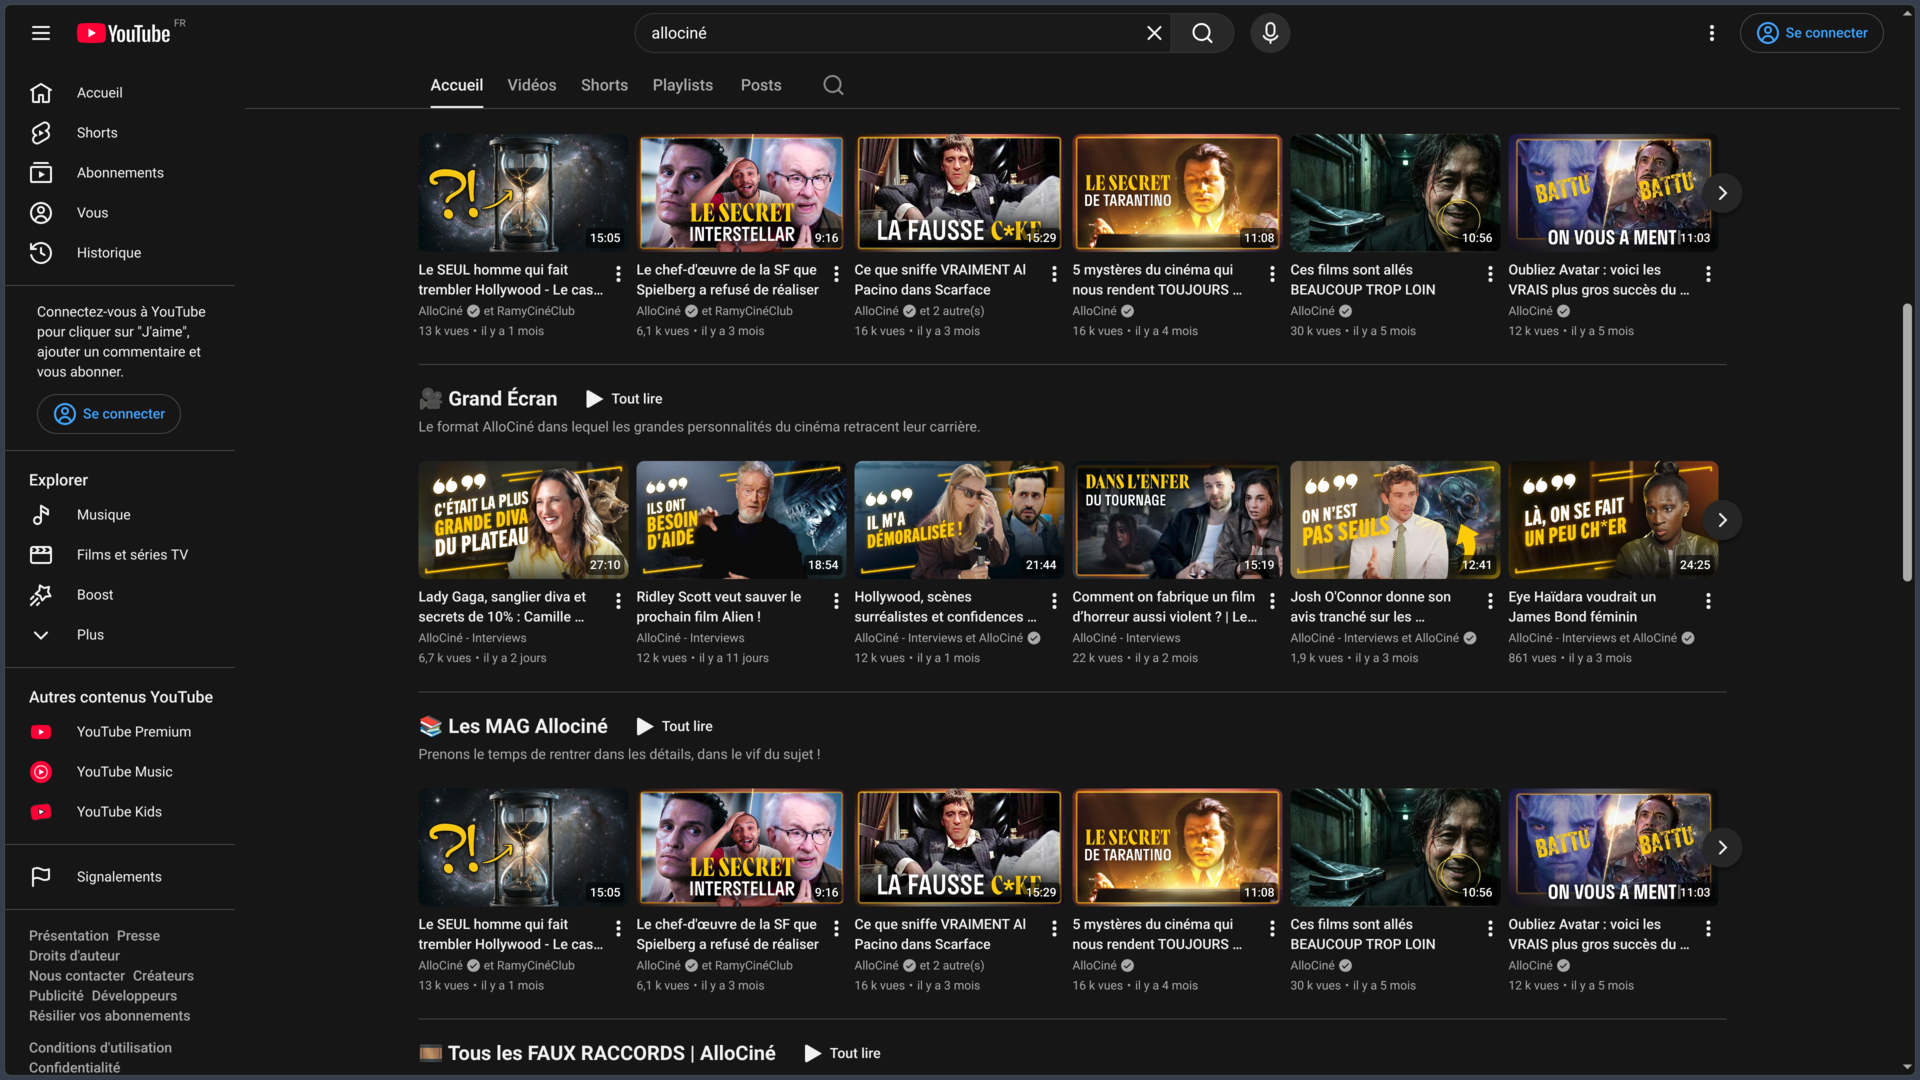Open Films et séries TV

pos(120,555)
